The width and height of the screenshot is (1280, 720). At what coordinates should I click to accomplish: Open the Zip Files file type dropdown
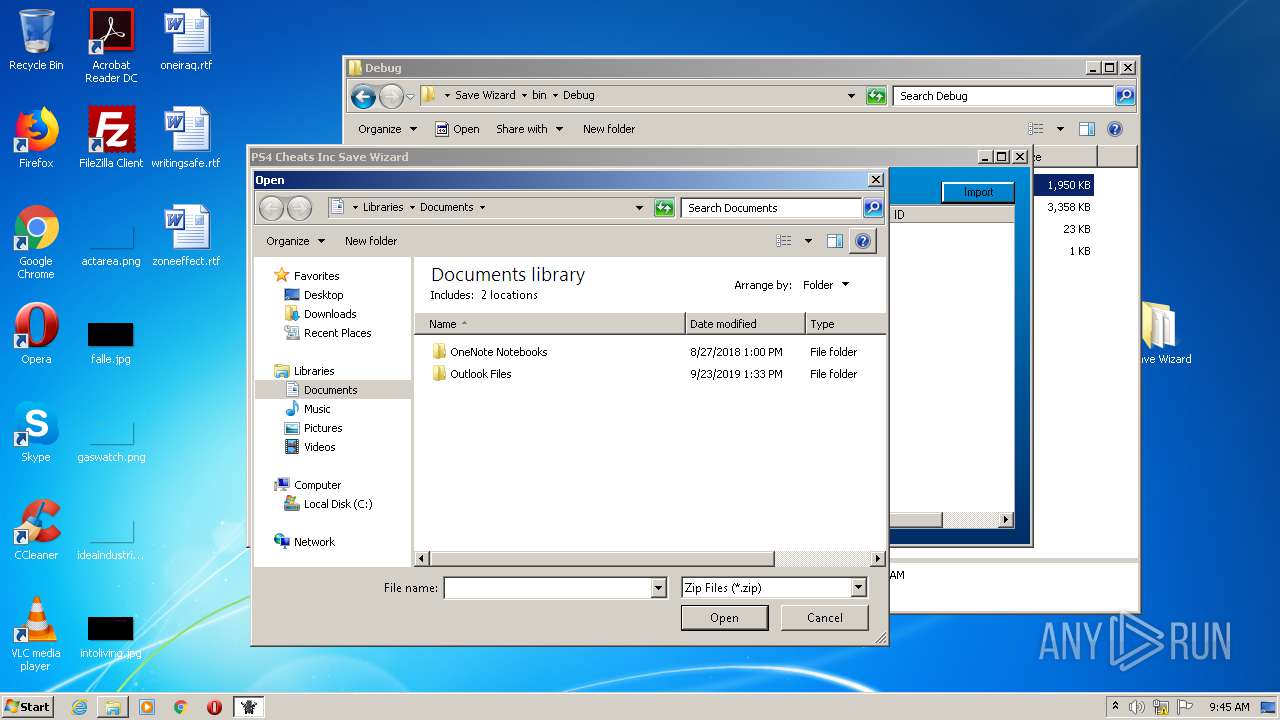[x=858, y=588]
